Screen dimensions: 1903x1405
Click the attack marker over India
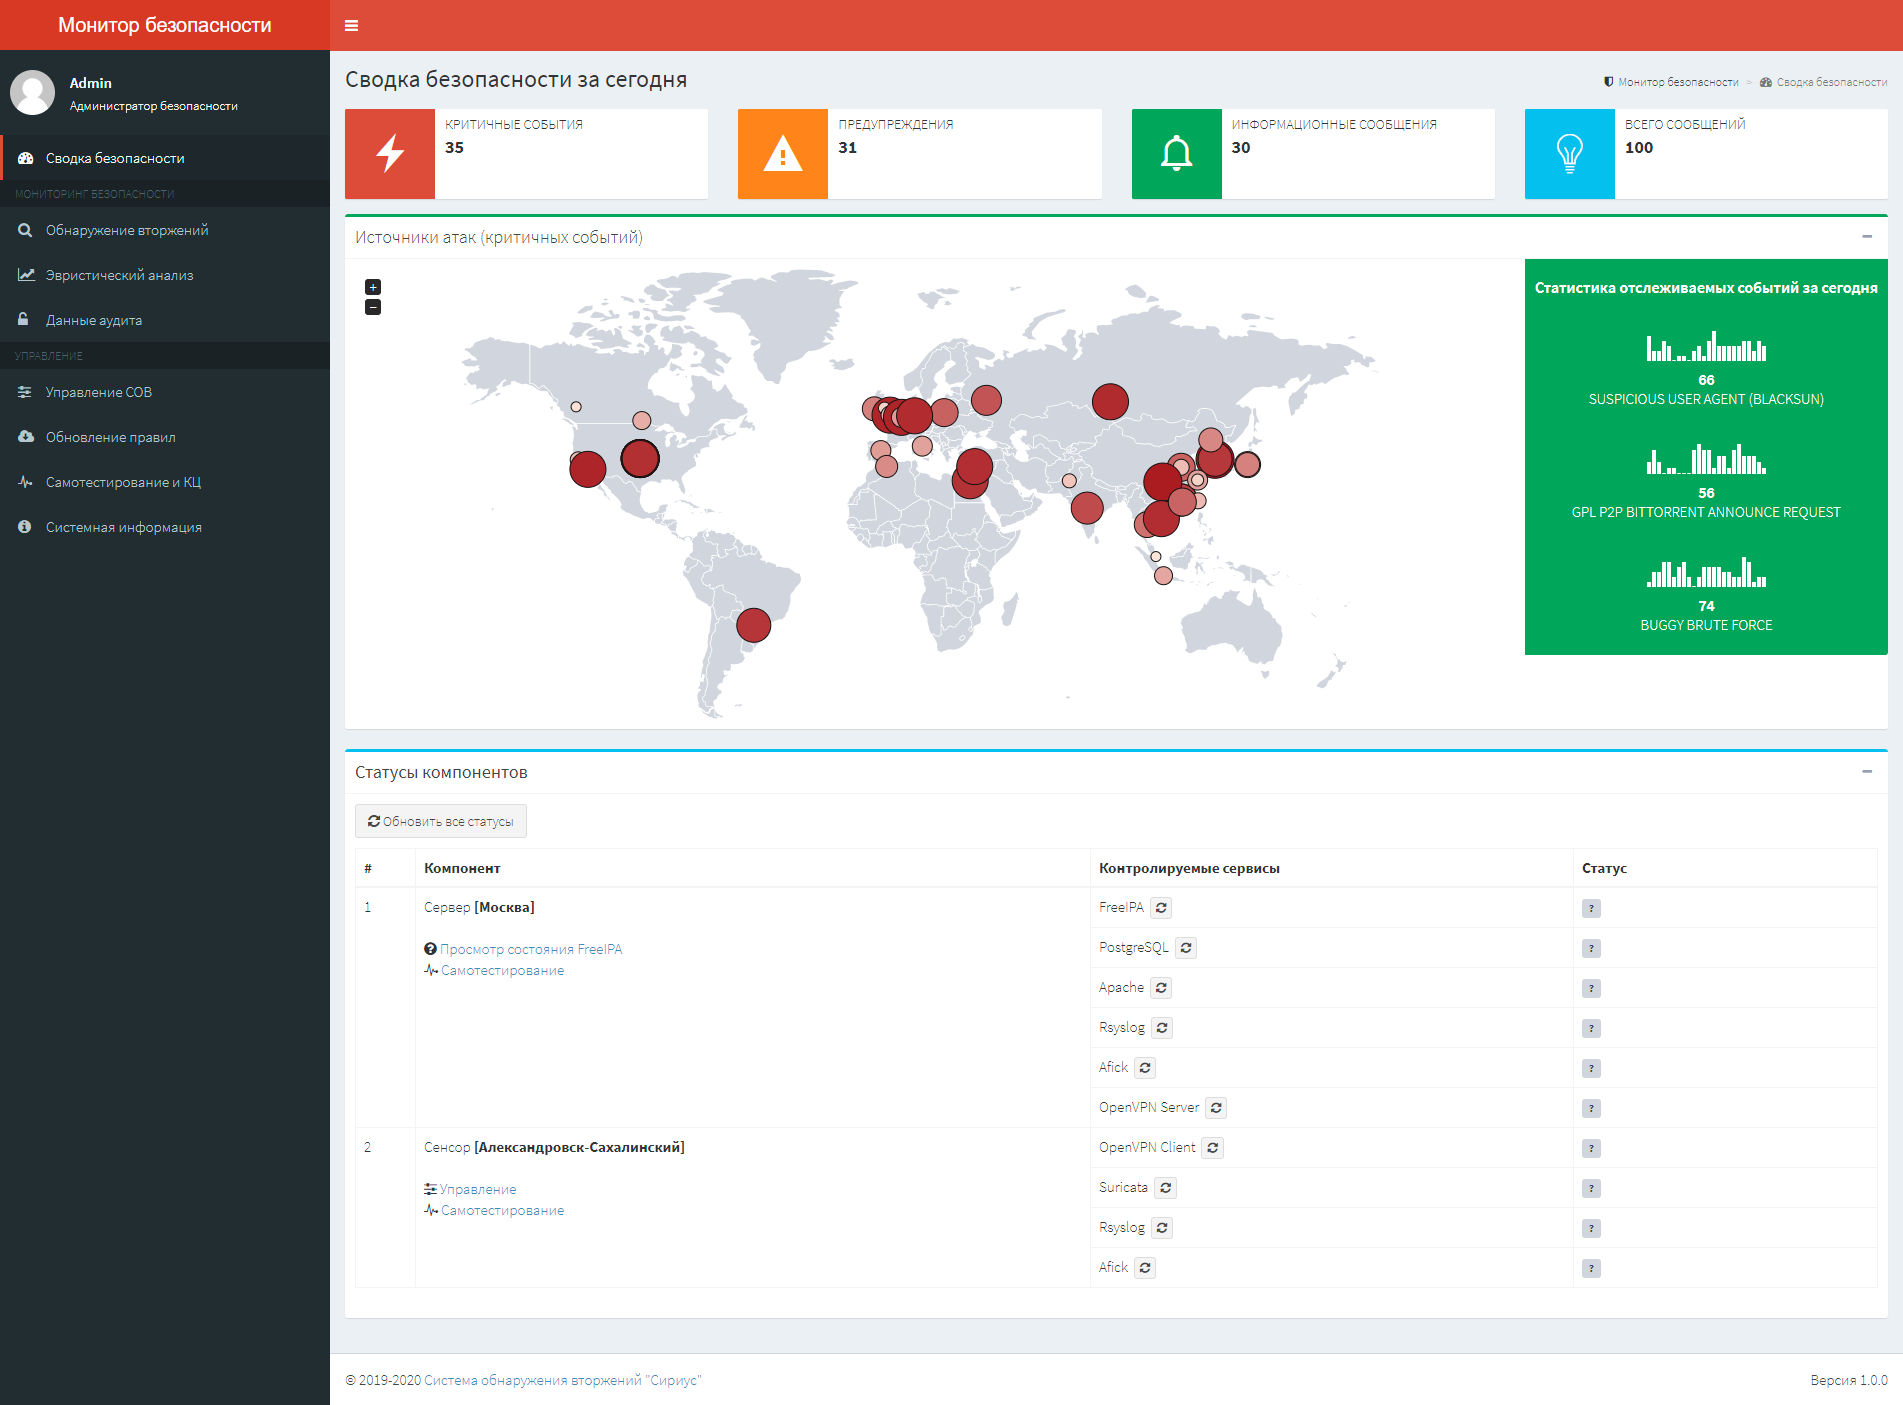(1087, 508)
